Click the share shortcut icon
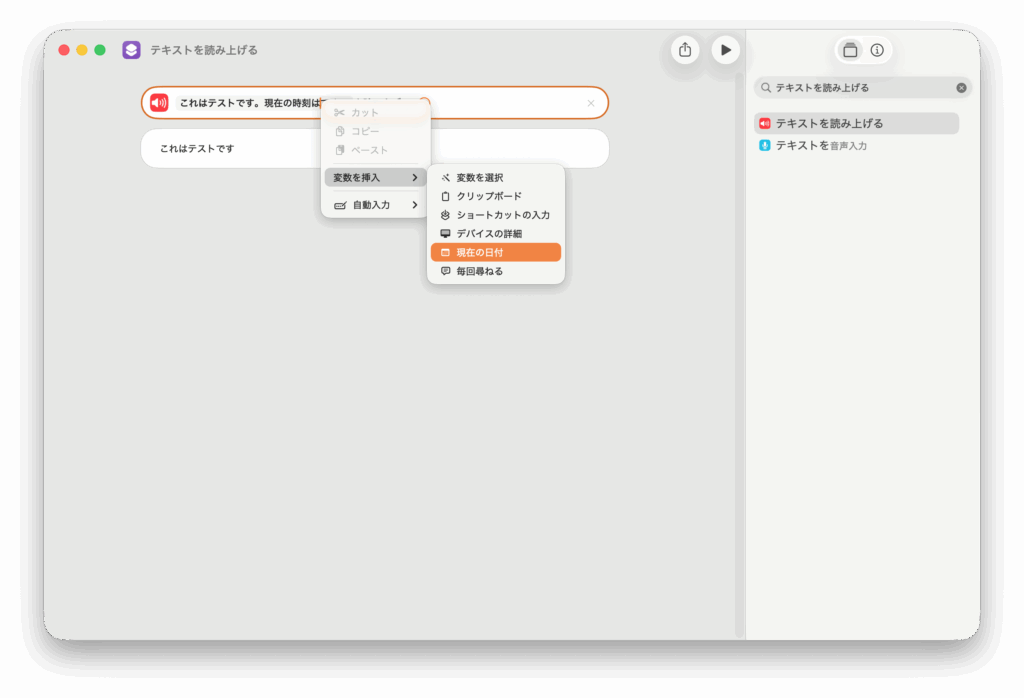1024x698 pixels. 685,50
